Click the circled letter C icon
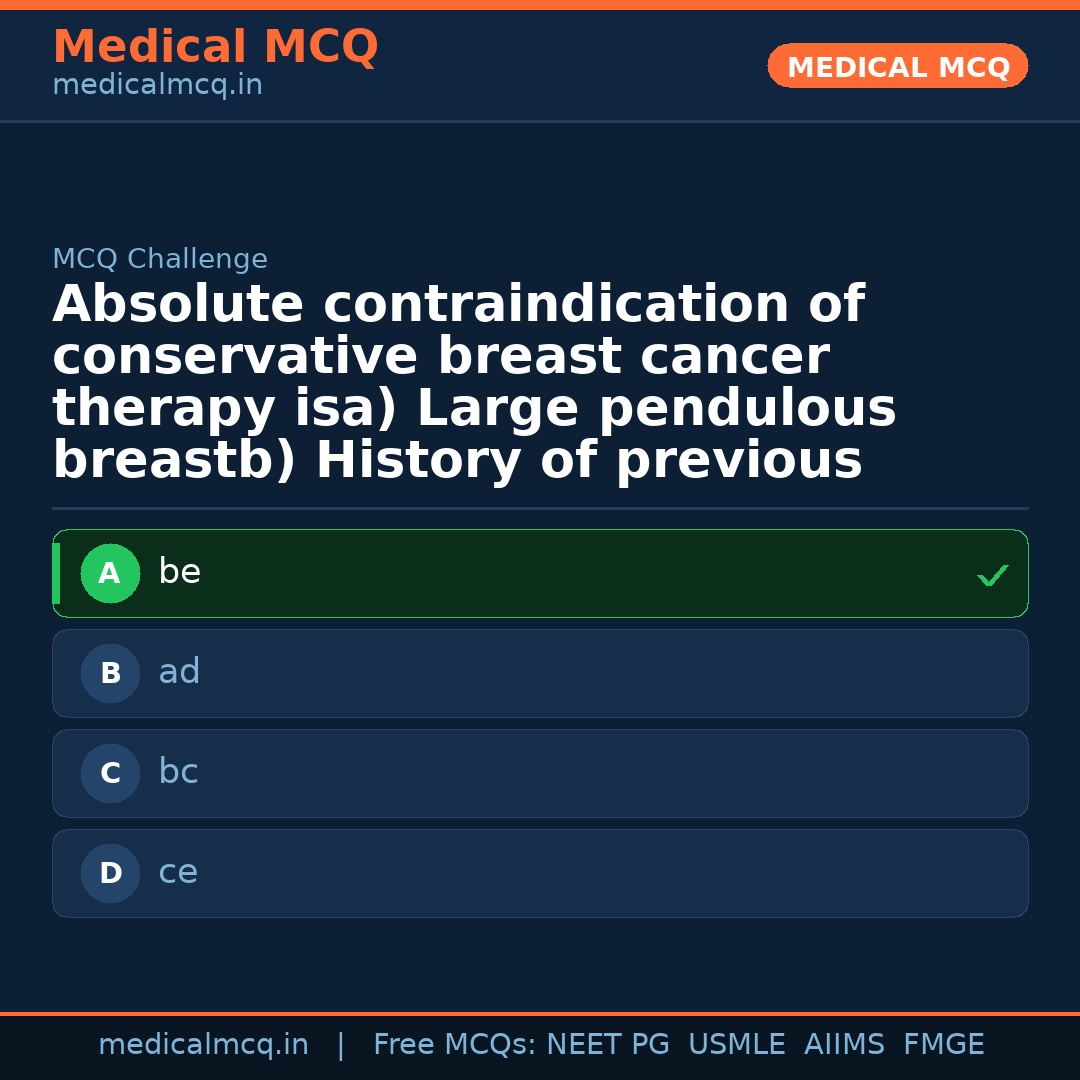Screen dimensions: 1080x1080 110,773
